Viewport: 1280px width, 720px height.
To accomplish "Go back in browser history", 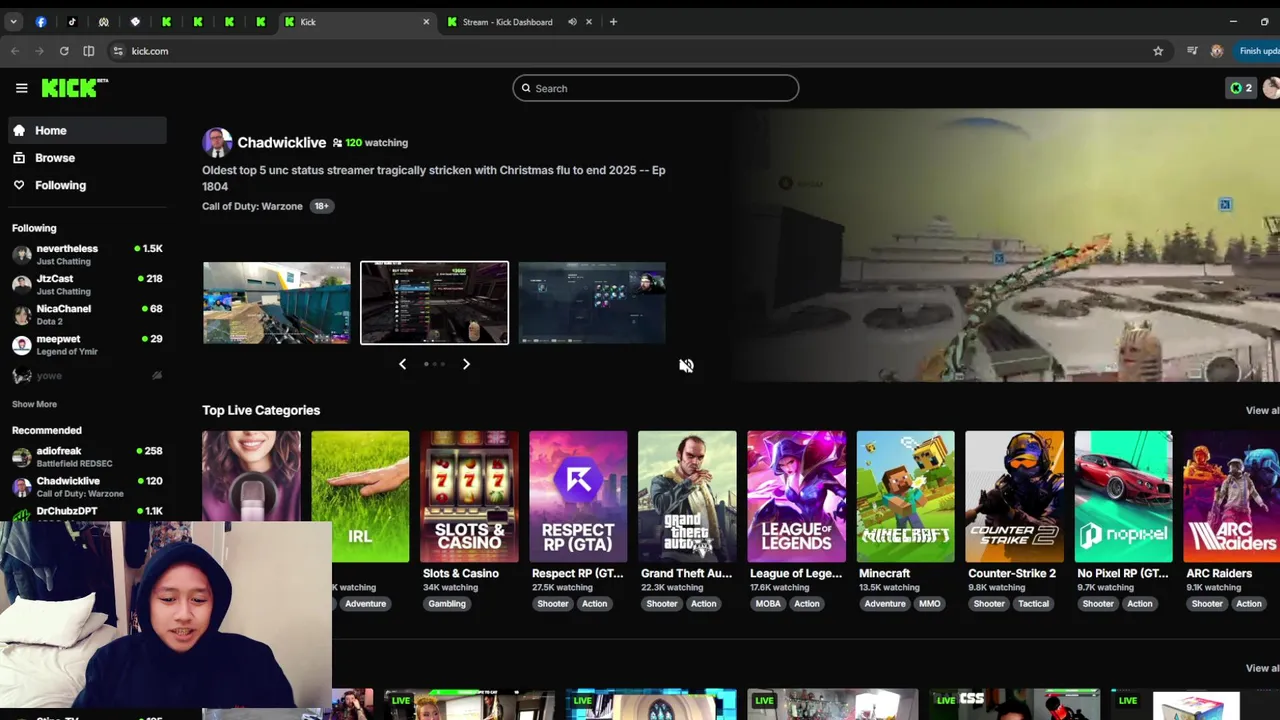I will pos(15,51).
